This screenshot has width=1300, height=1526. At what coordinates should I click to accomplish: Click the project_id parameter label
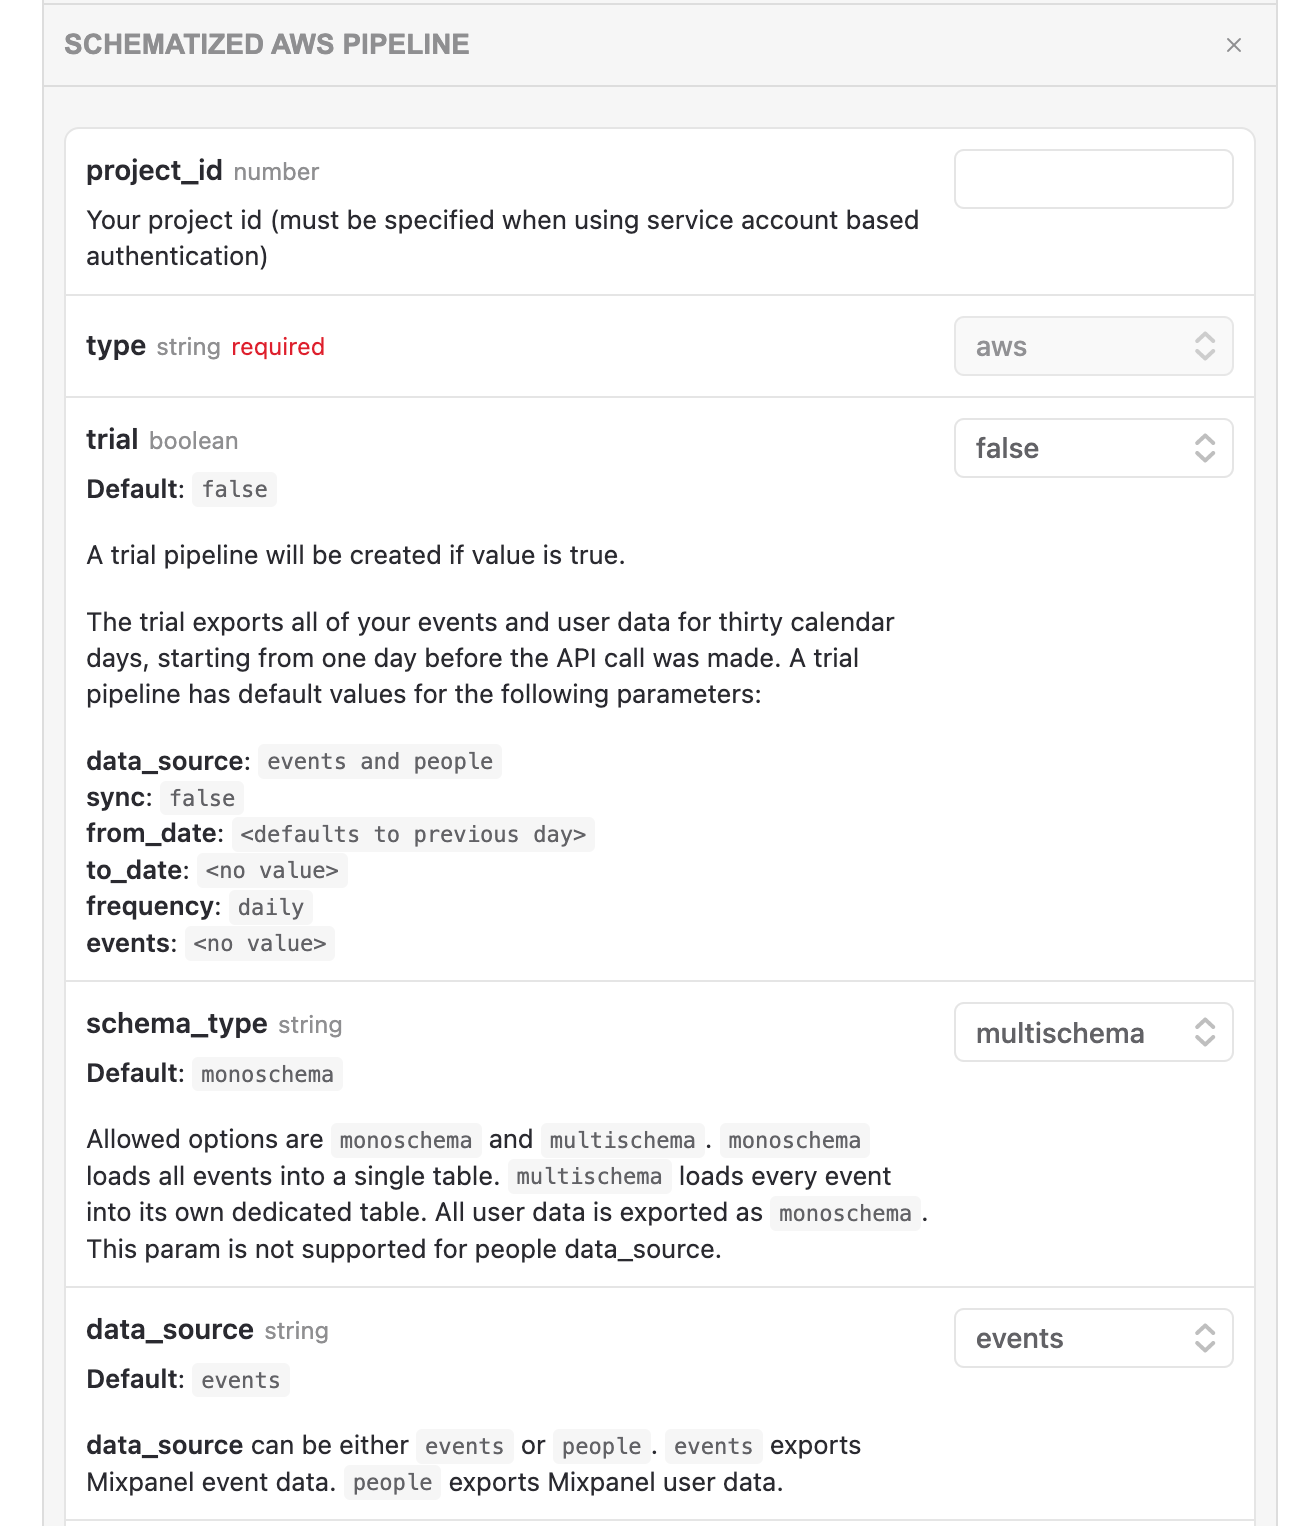(x=154, y=171)
